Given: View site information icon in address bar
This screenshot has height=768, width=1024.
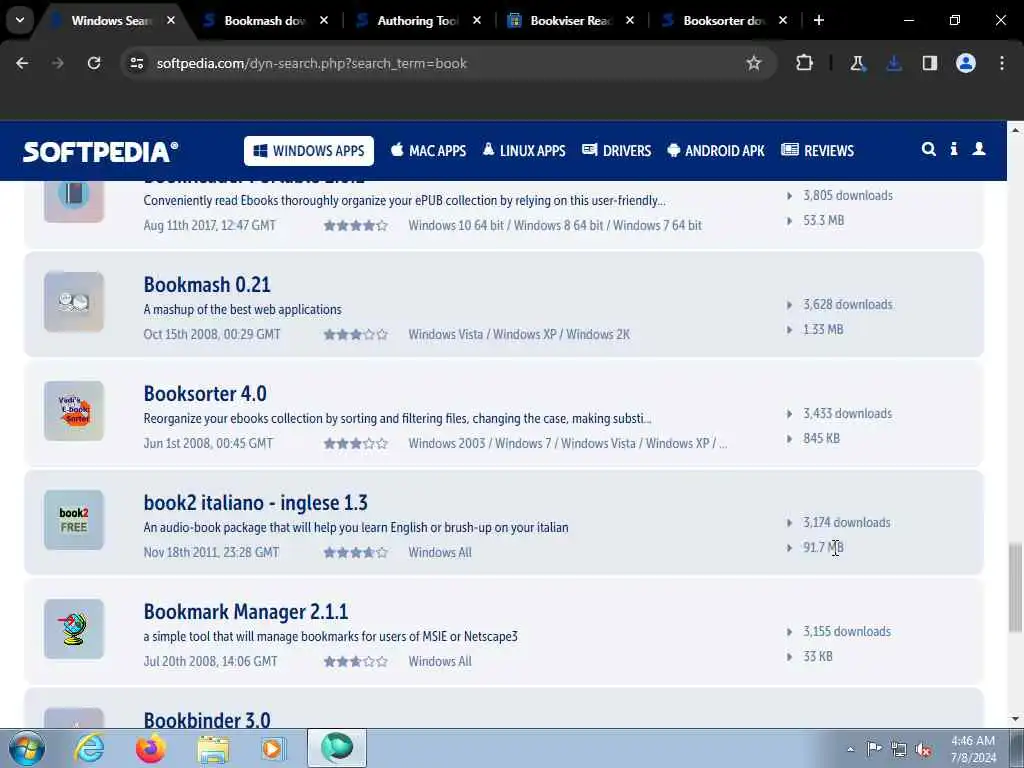Looking at the screenshot, I should [x=136, y=63].
